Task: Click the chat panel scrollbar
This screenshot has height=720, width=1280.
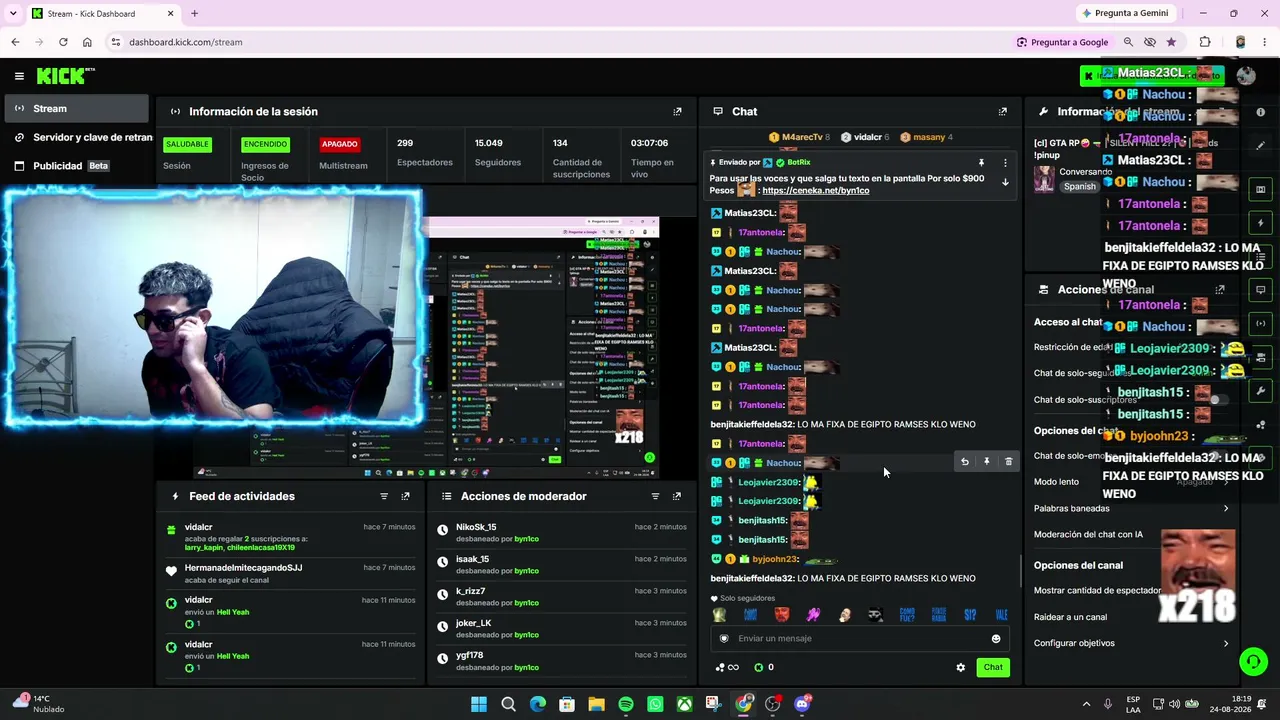Action: click(1020, 572)
